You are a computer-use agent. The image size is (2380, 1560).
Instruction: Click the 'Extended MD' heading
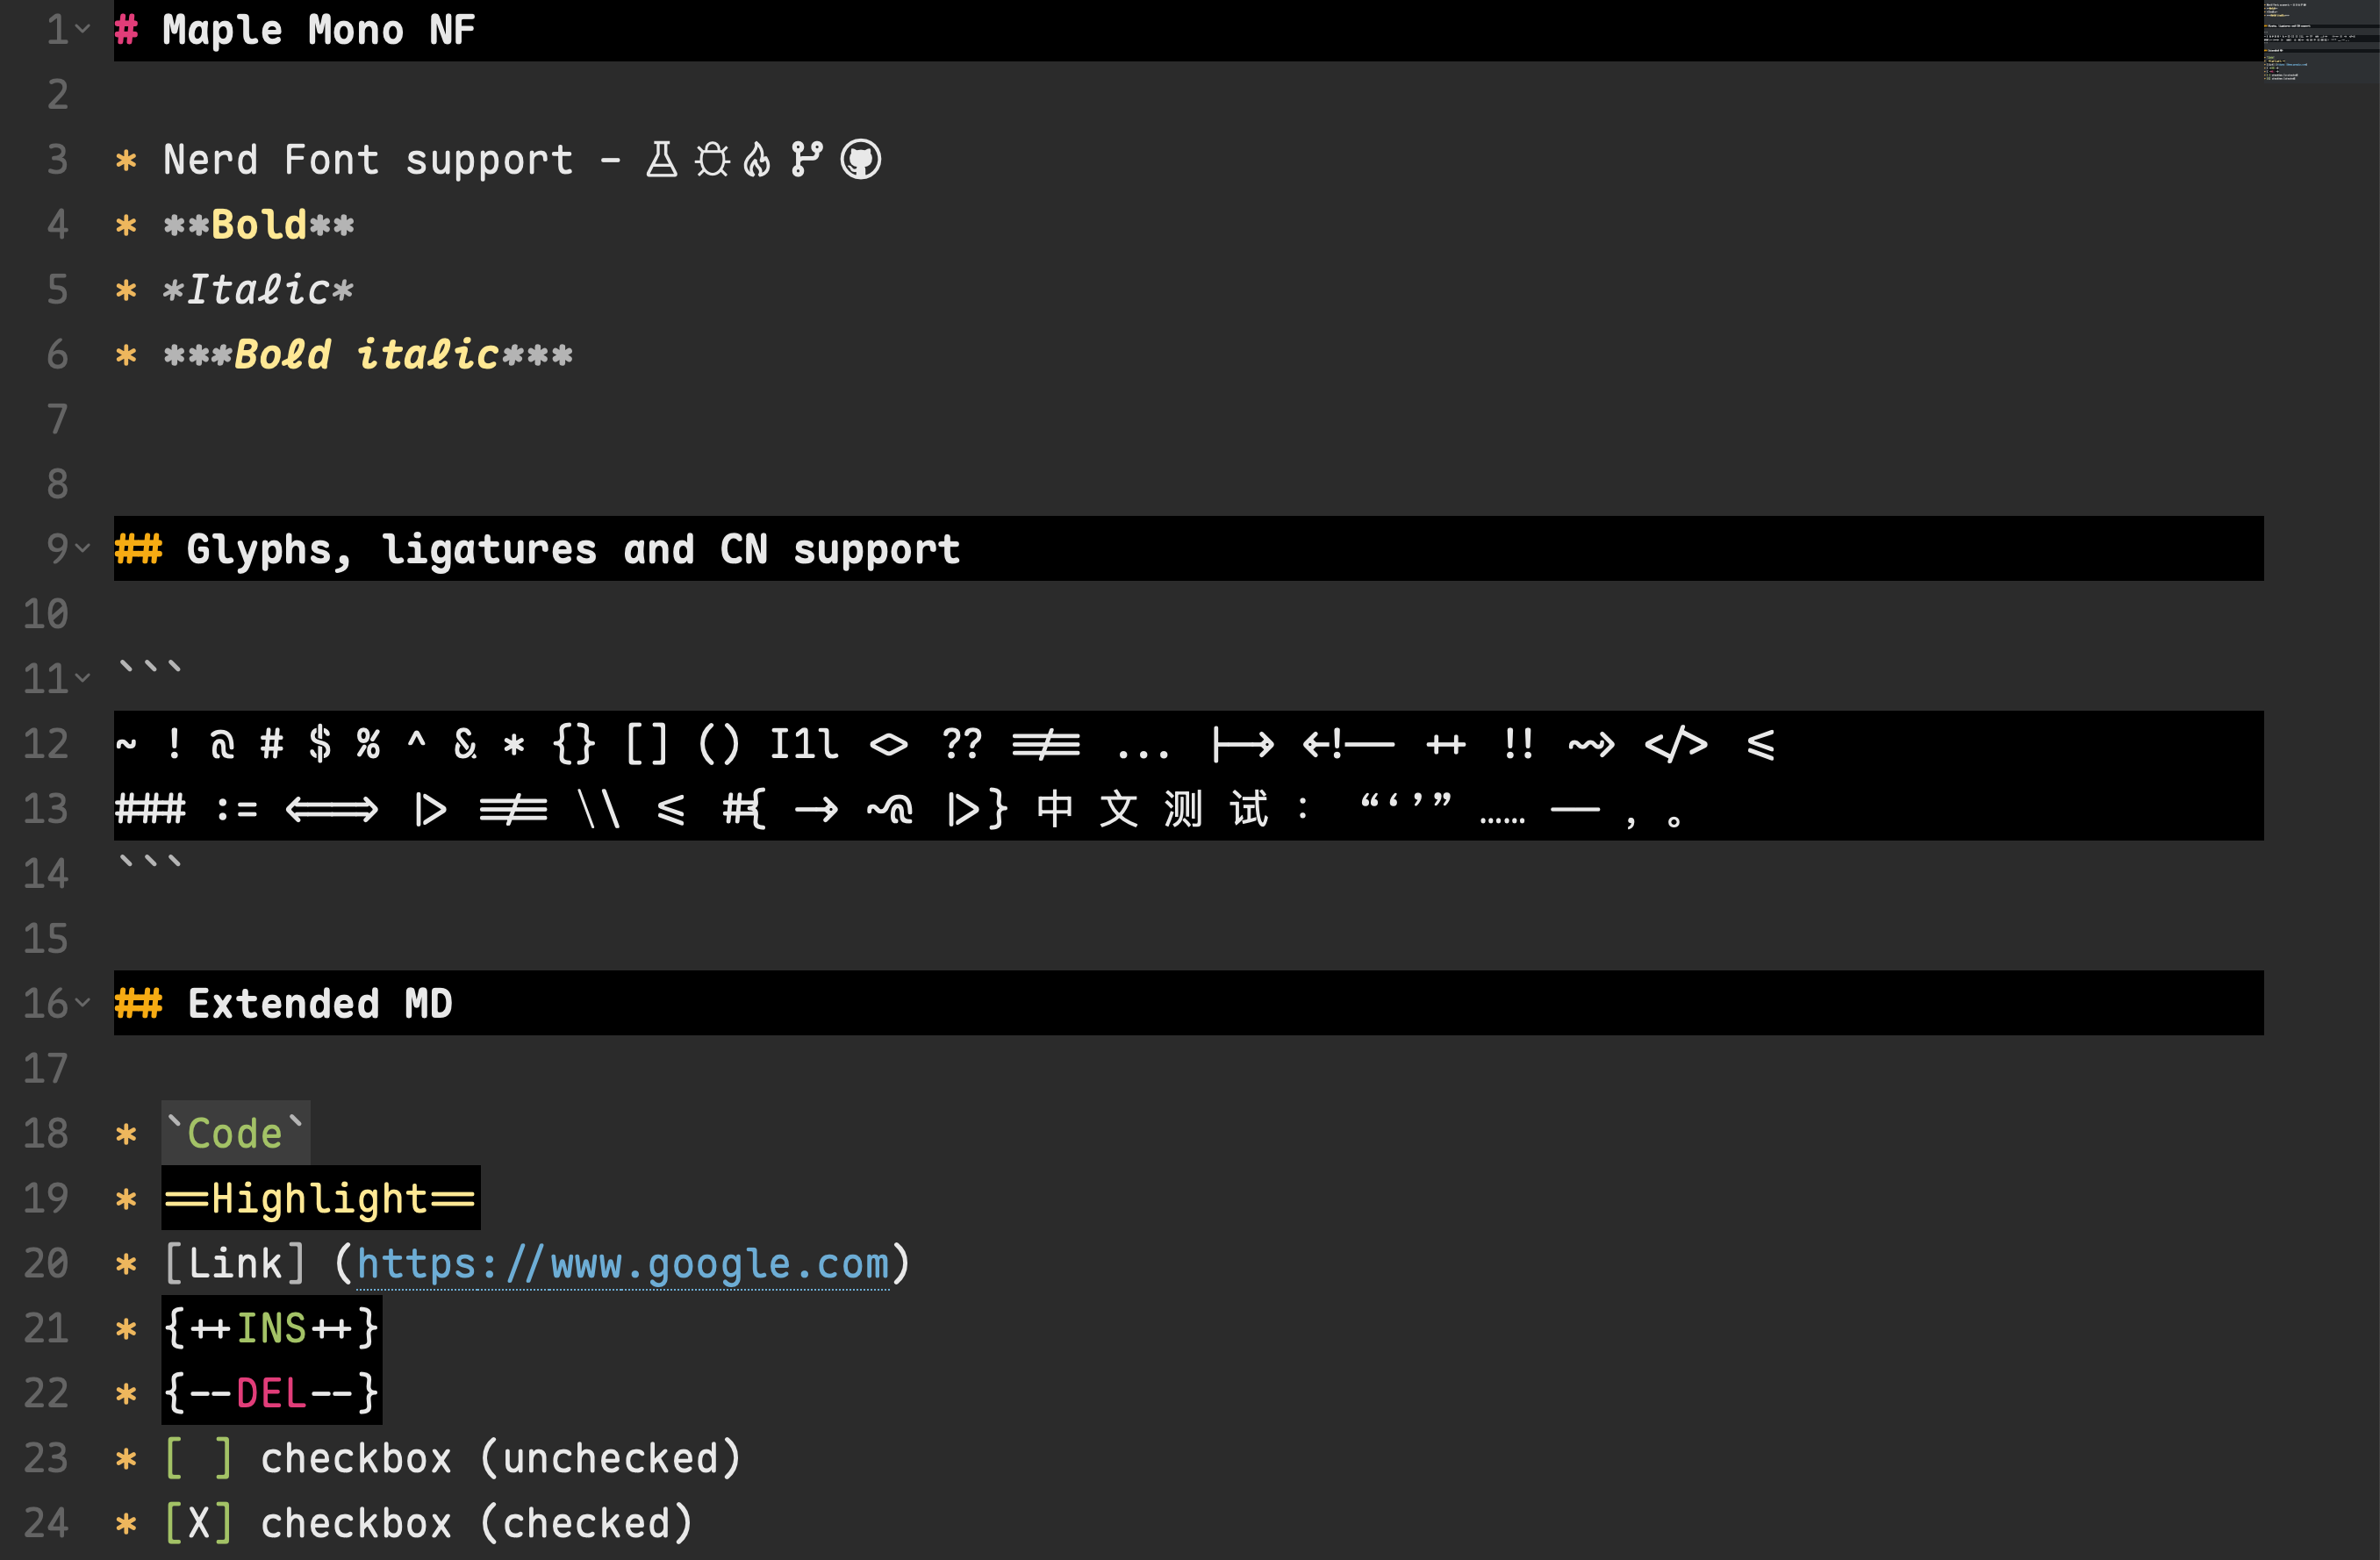[320, 1003]
